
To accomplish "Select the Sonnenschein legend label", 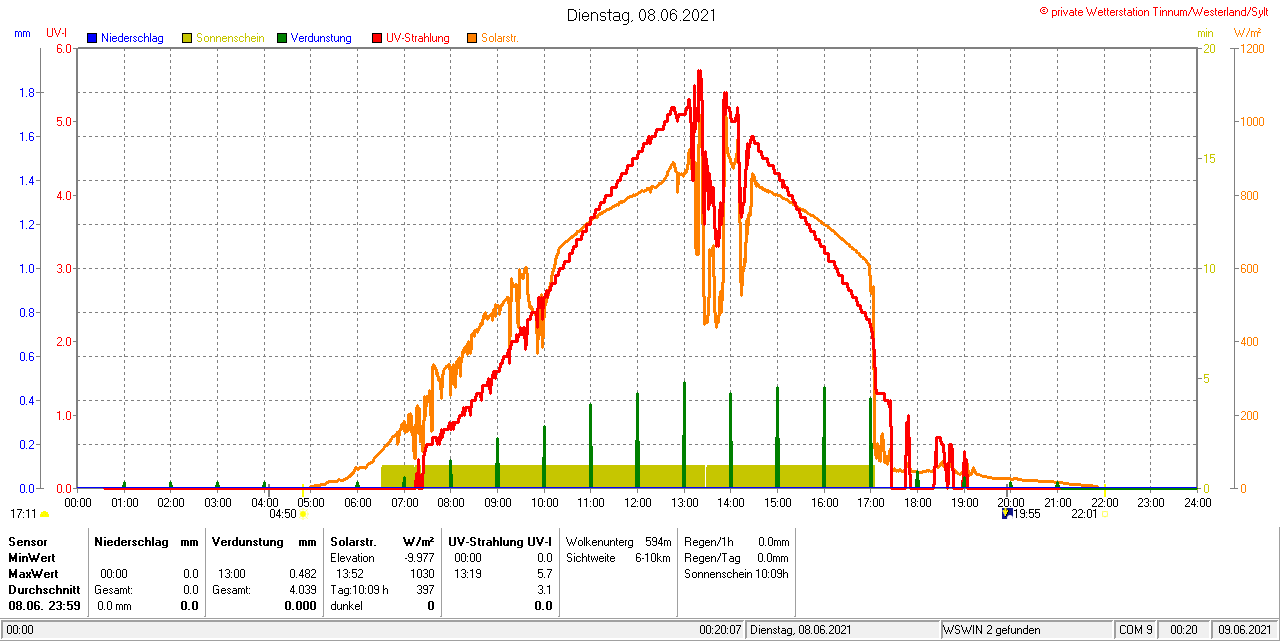I will pos(230,38).
